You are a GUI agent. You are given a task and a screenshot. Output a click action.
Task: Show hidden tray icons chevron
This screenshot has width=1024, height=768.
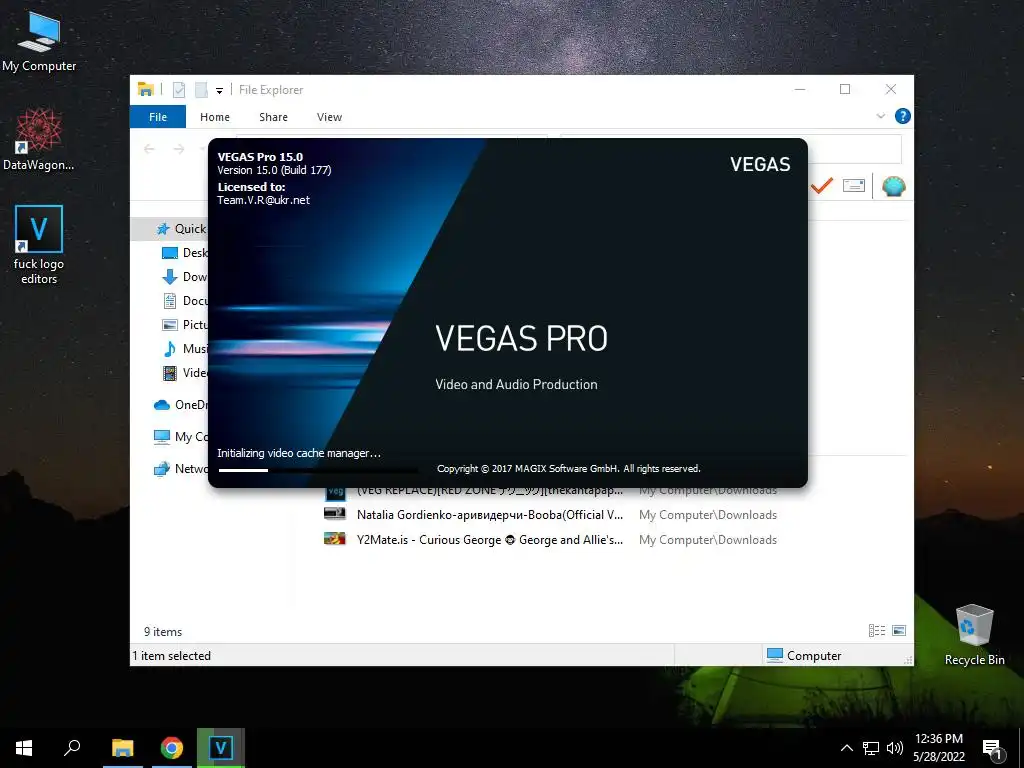846,748
